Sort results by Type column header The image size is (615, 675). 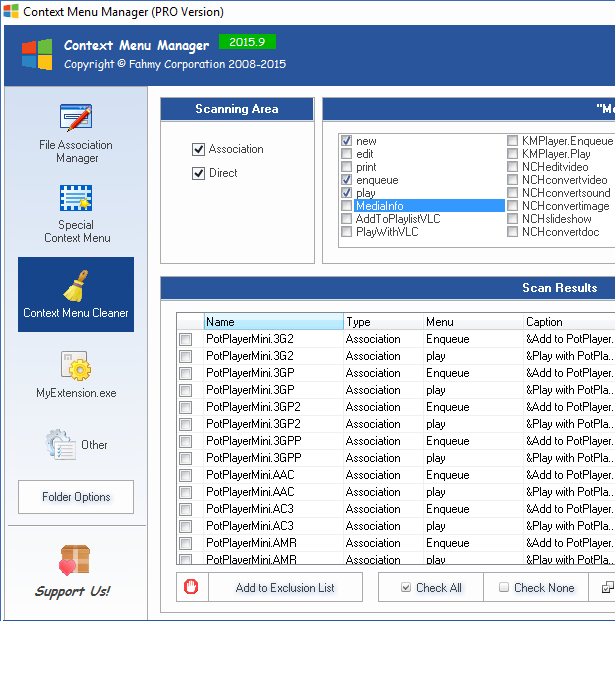[x=383, y=322]
